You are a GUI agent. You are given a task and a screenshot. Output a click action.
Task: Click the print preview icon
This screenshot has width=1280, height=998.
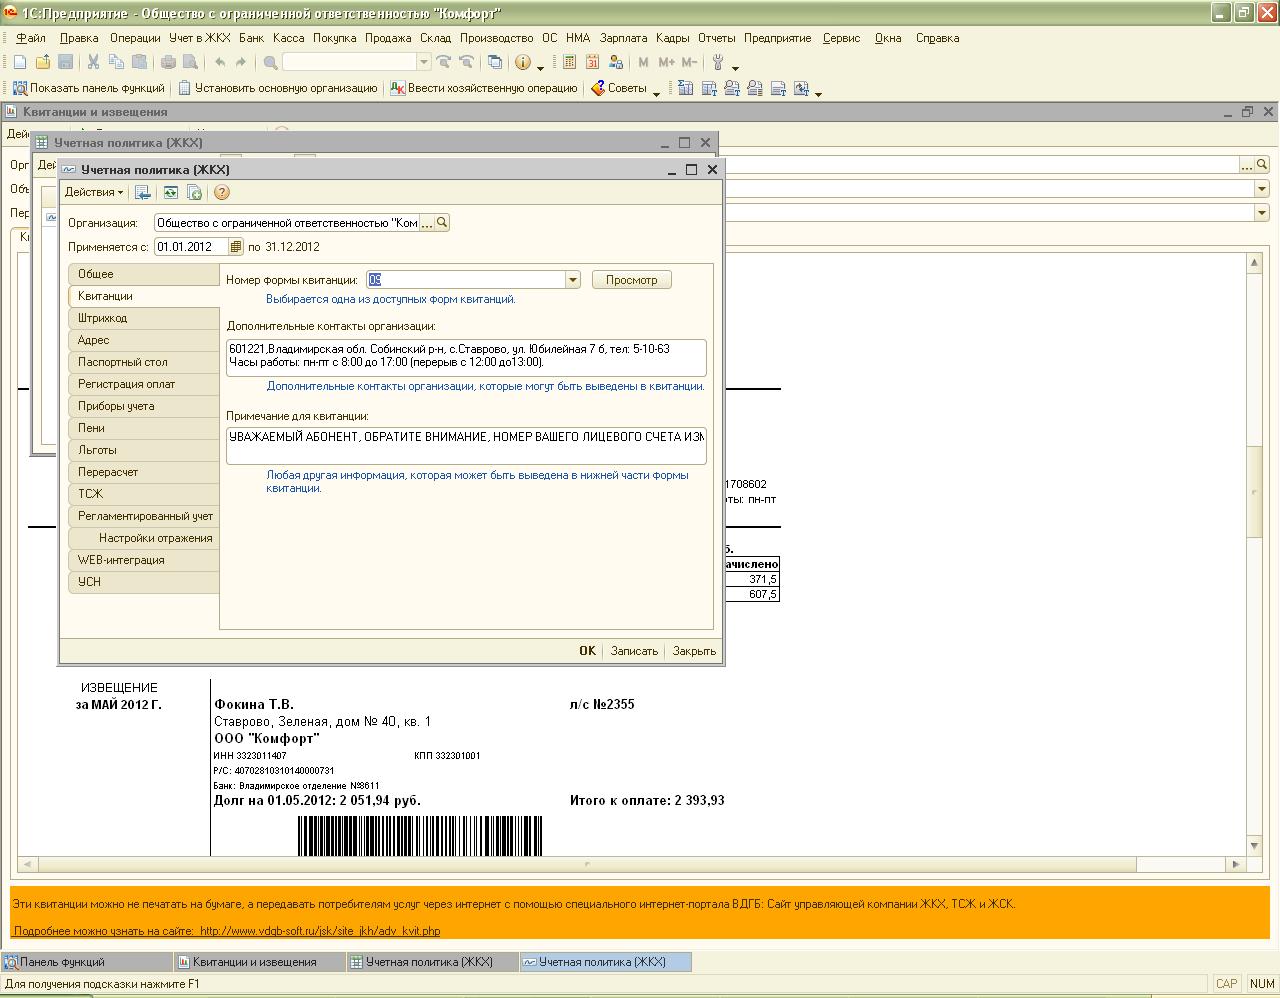pos(190,62)
